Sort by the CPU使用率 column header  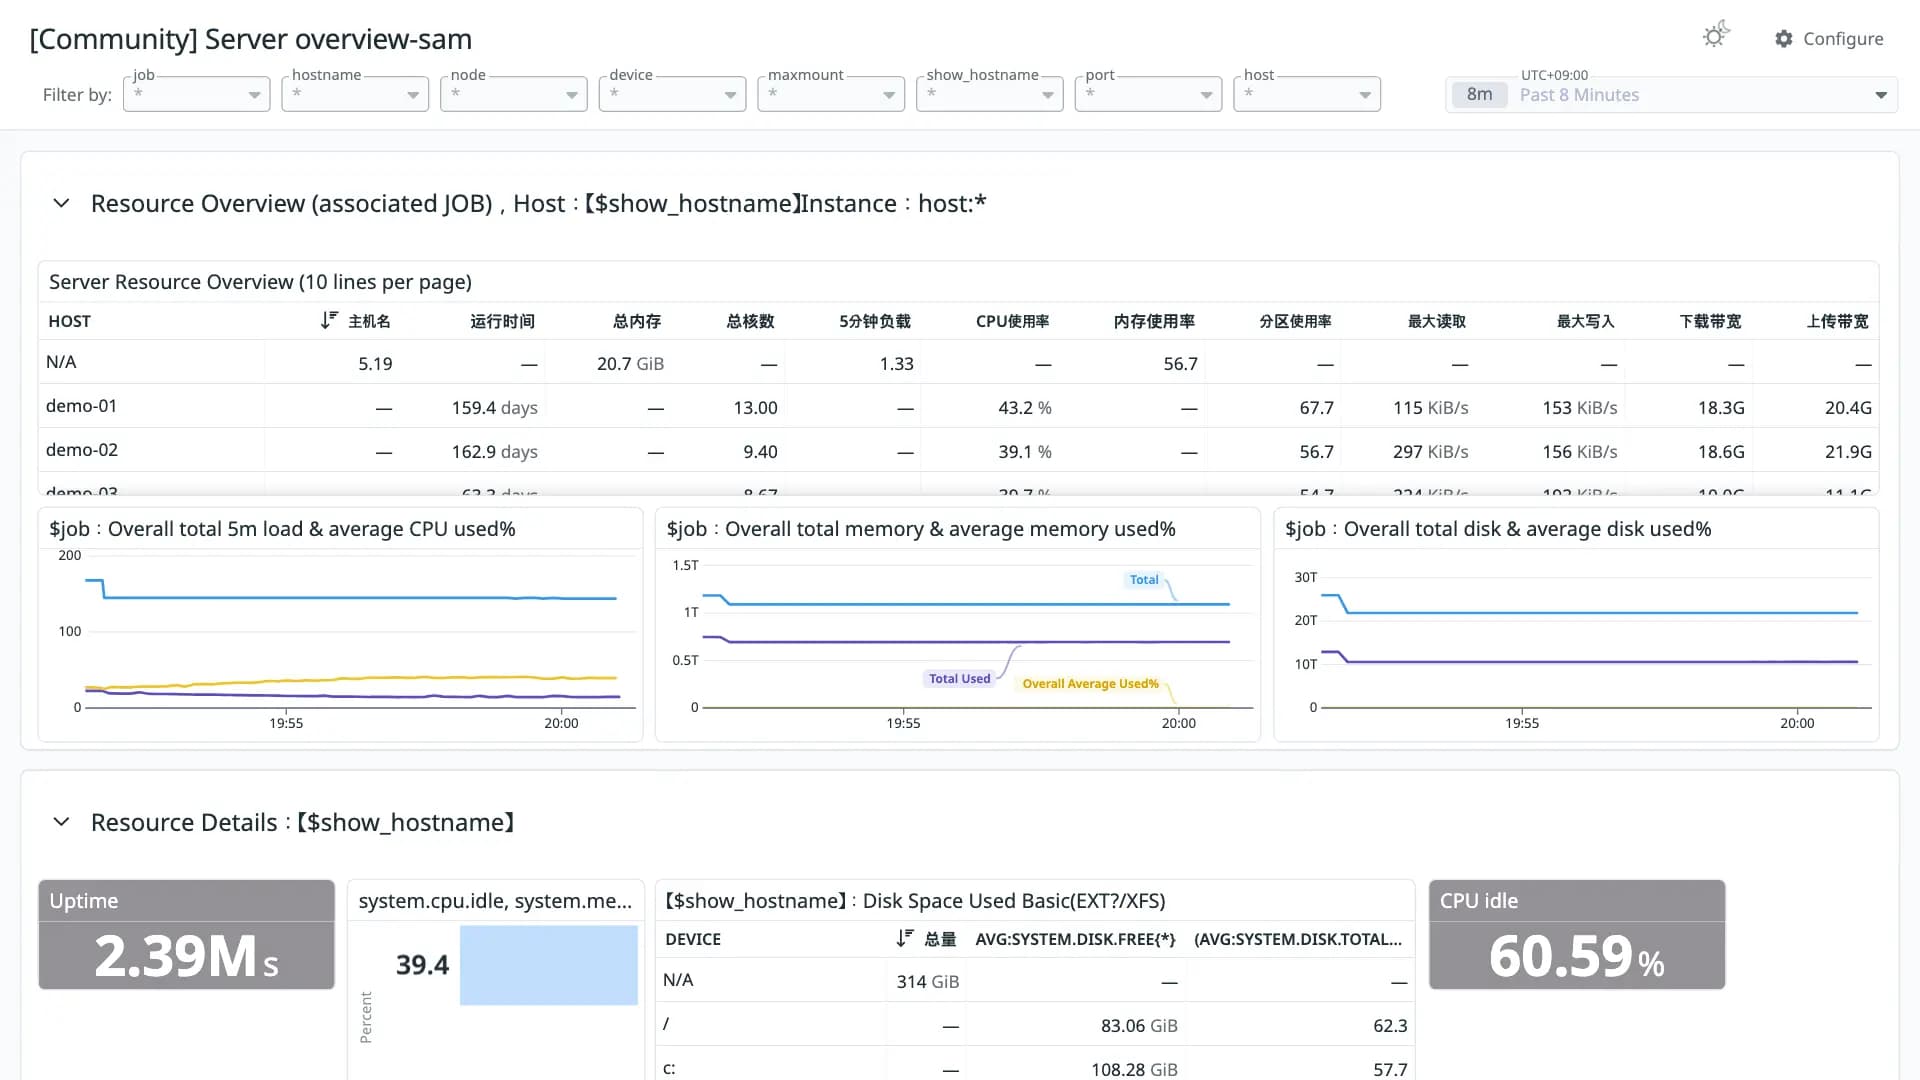(1012, 321)
